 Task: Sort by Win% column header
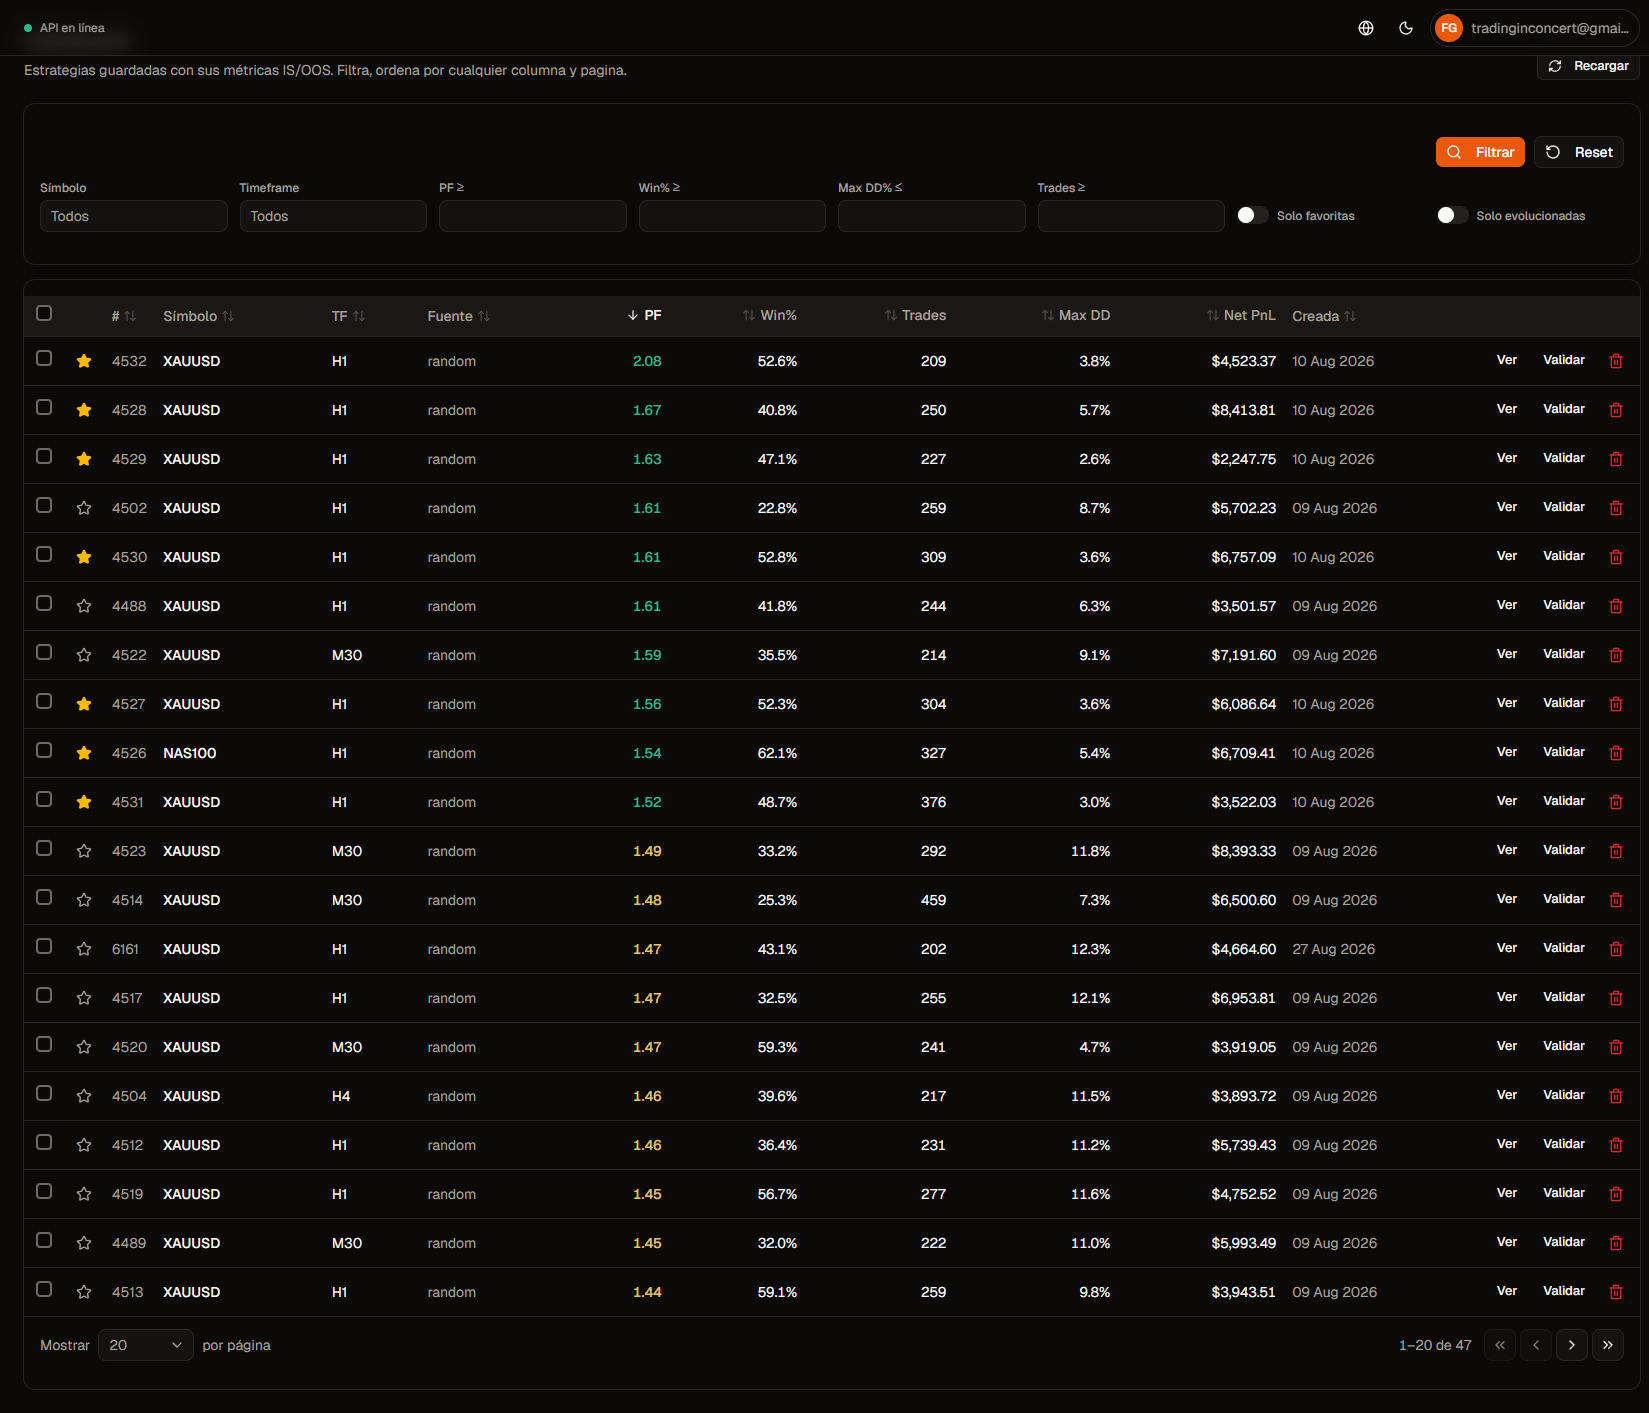pos(770,315)
